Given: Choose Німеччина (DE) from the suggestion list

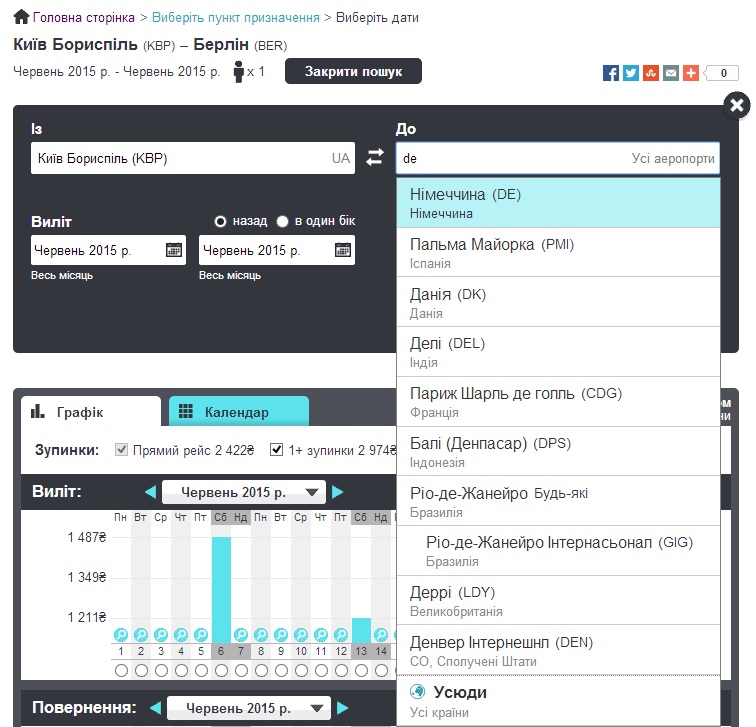Looking at the screenshot, I should tap(558, 203).
